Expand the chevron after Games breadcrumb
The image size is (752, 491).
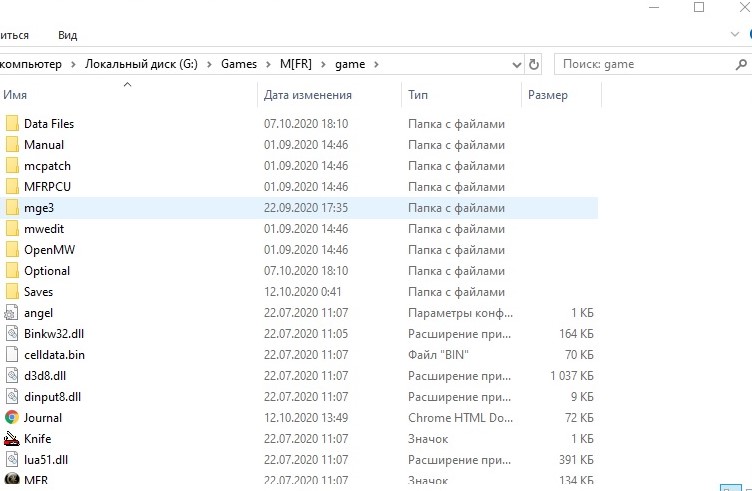click(268, 64)
